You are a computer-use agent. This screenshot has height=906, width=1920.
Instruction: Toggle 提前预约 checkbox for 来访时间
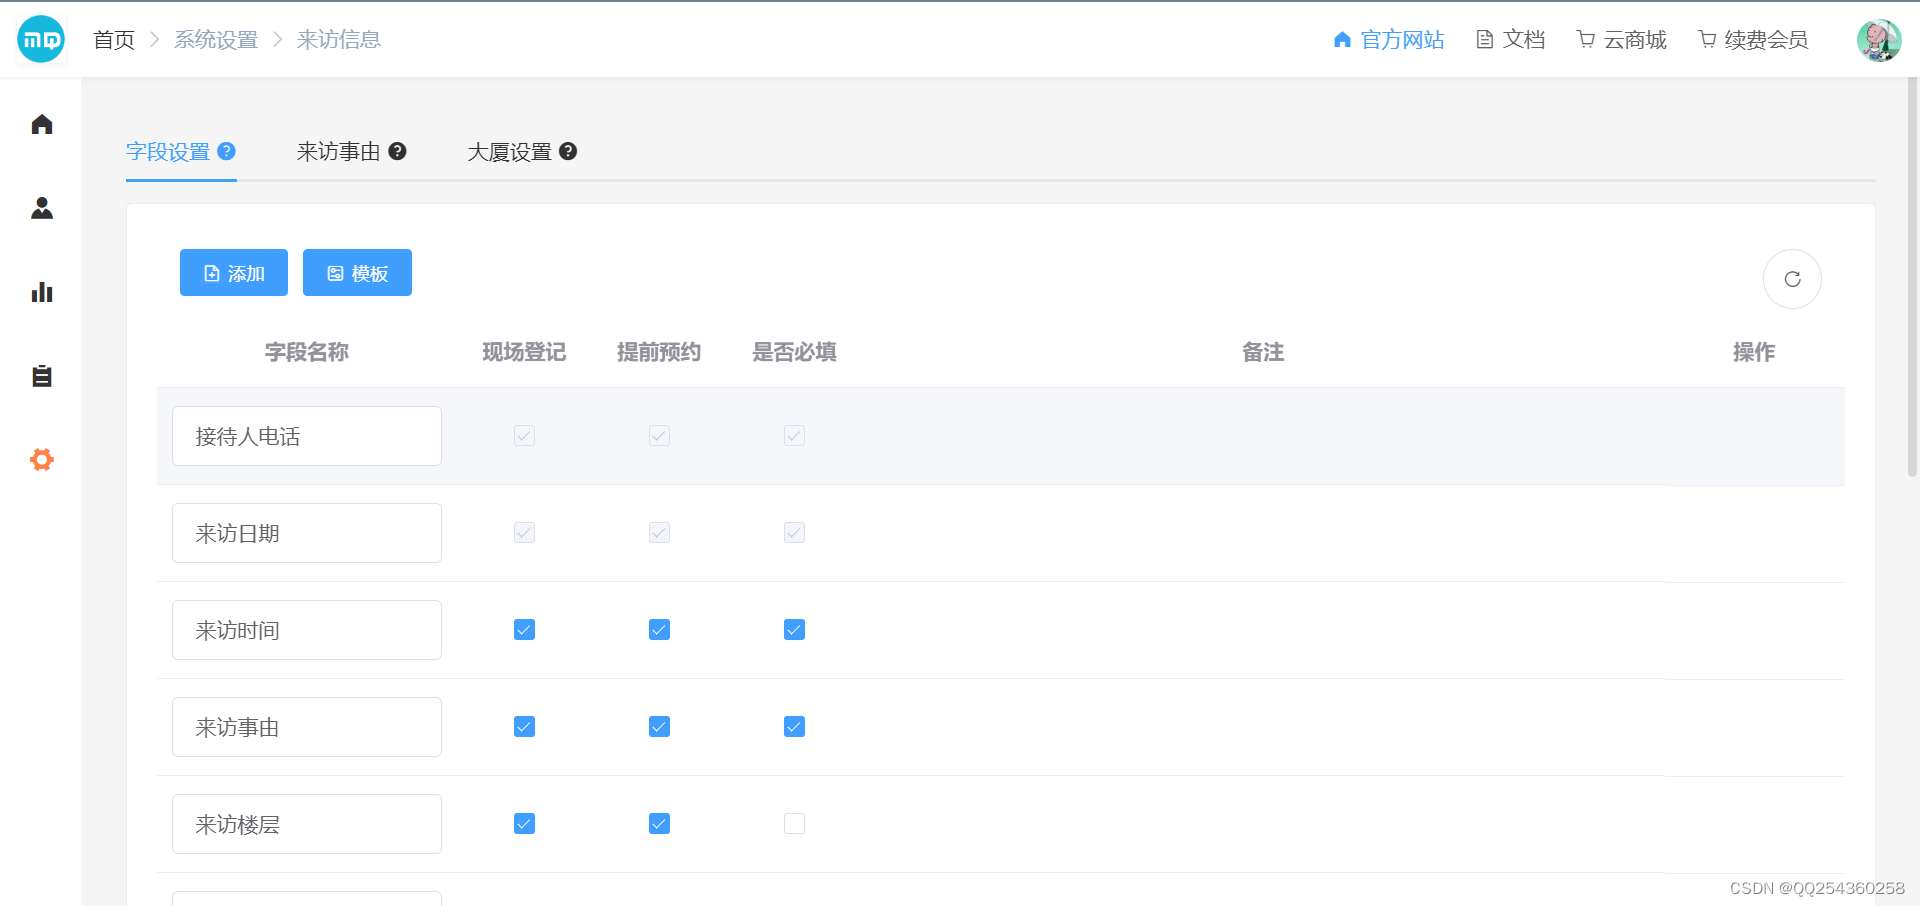pos(659,629)
